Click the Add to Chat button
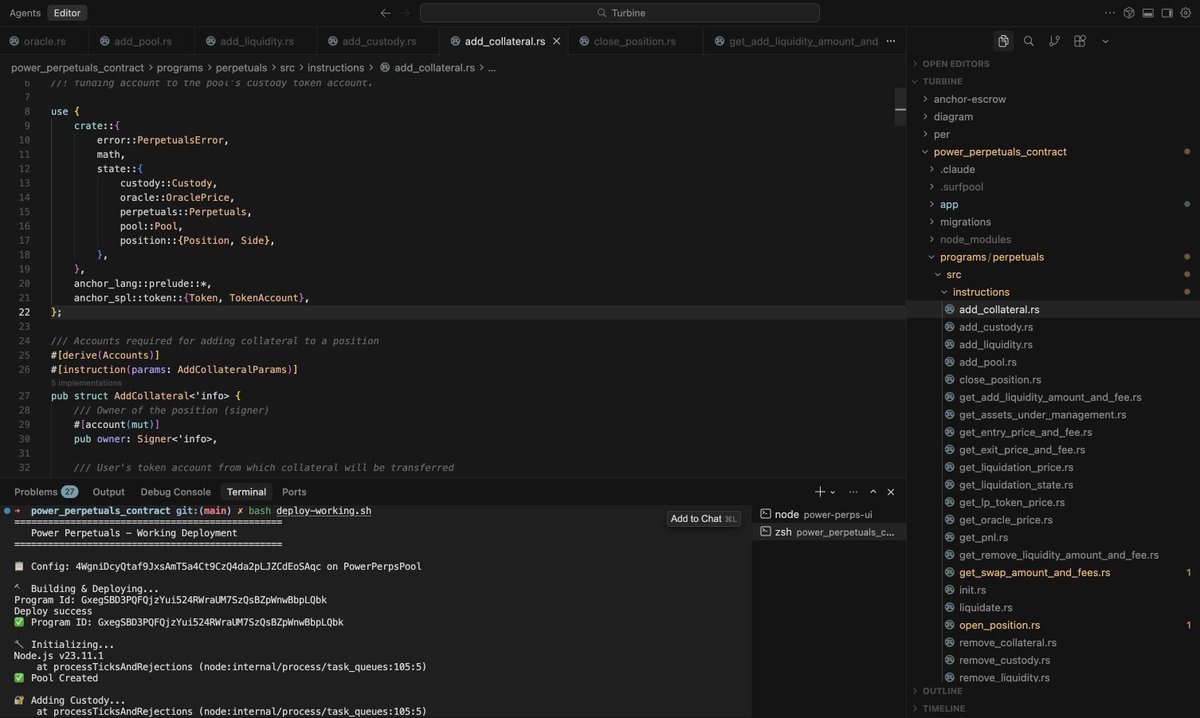Image resolution: width=1200 pixels, height=718 pixels. coord(704,519)
